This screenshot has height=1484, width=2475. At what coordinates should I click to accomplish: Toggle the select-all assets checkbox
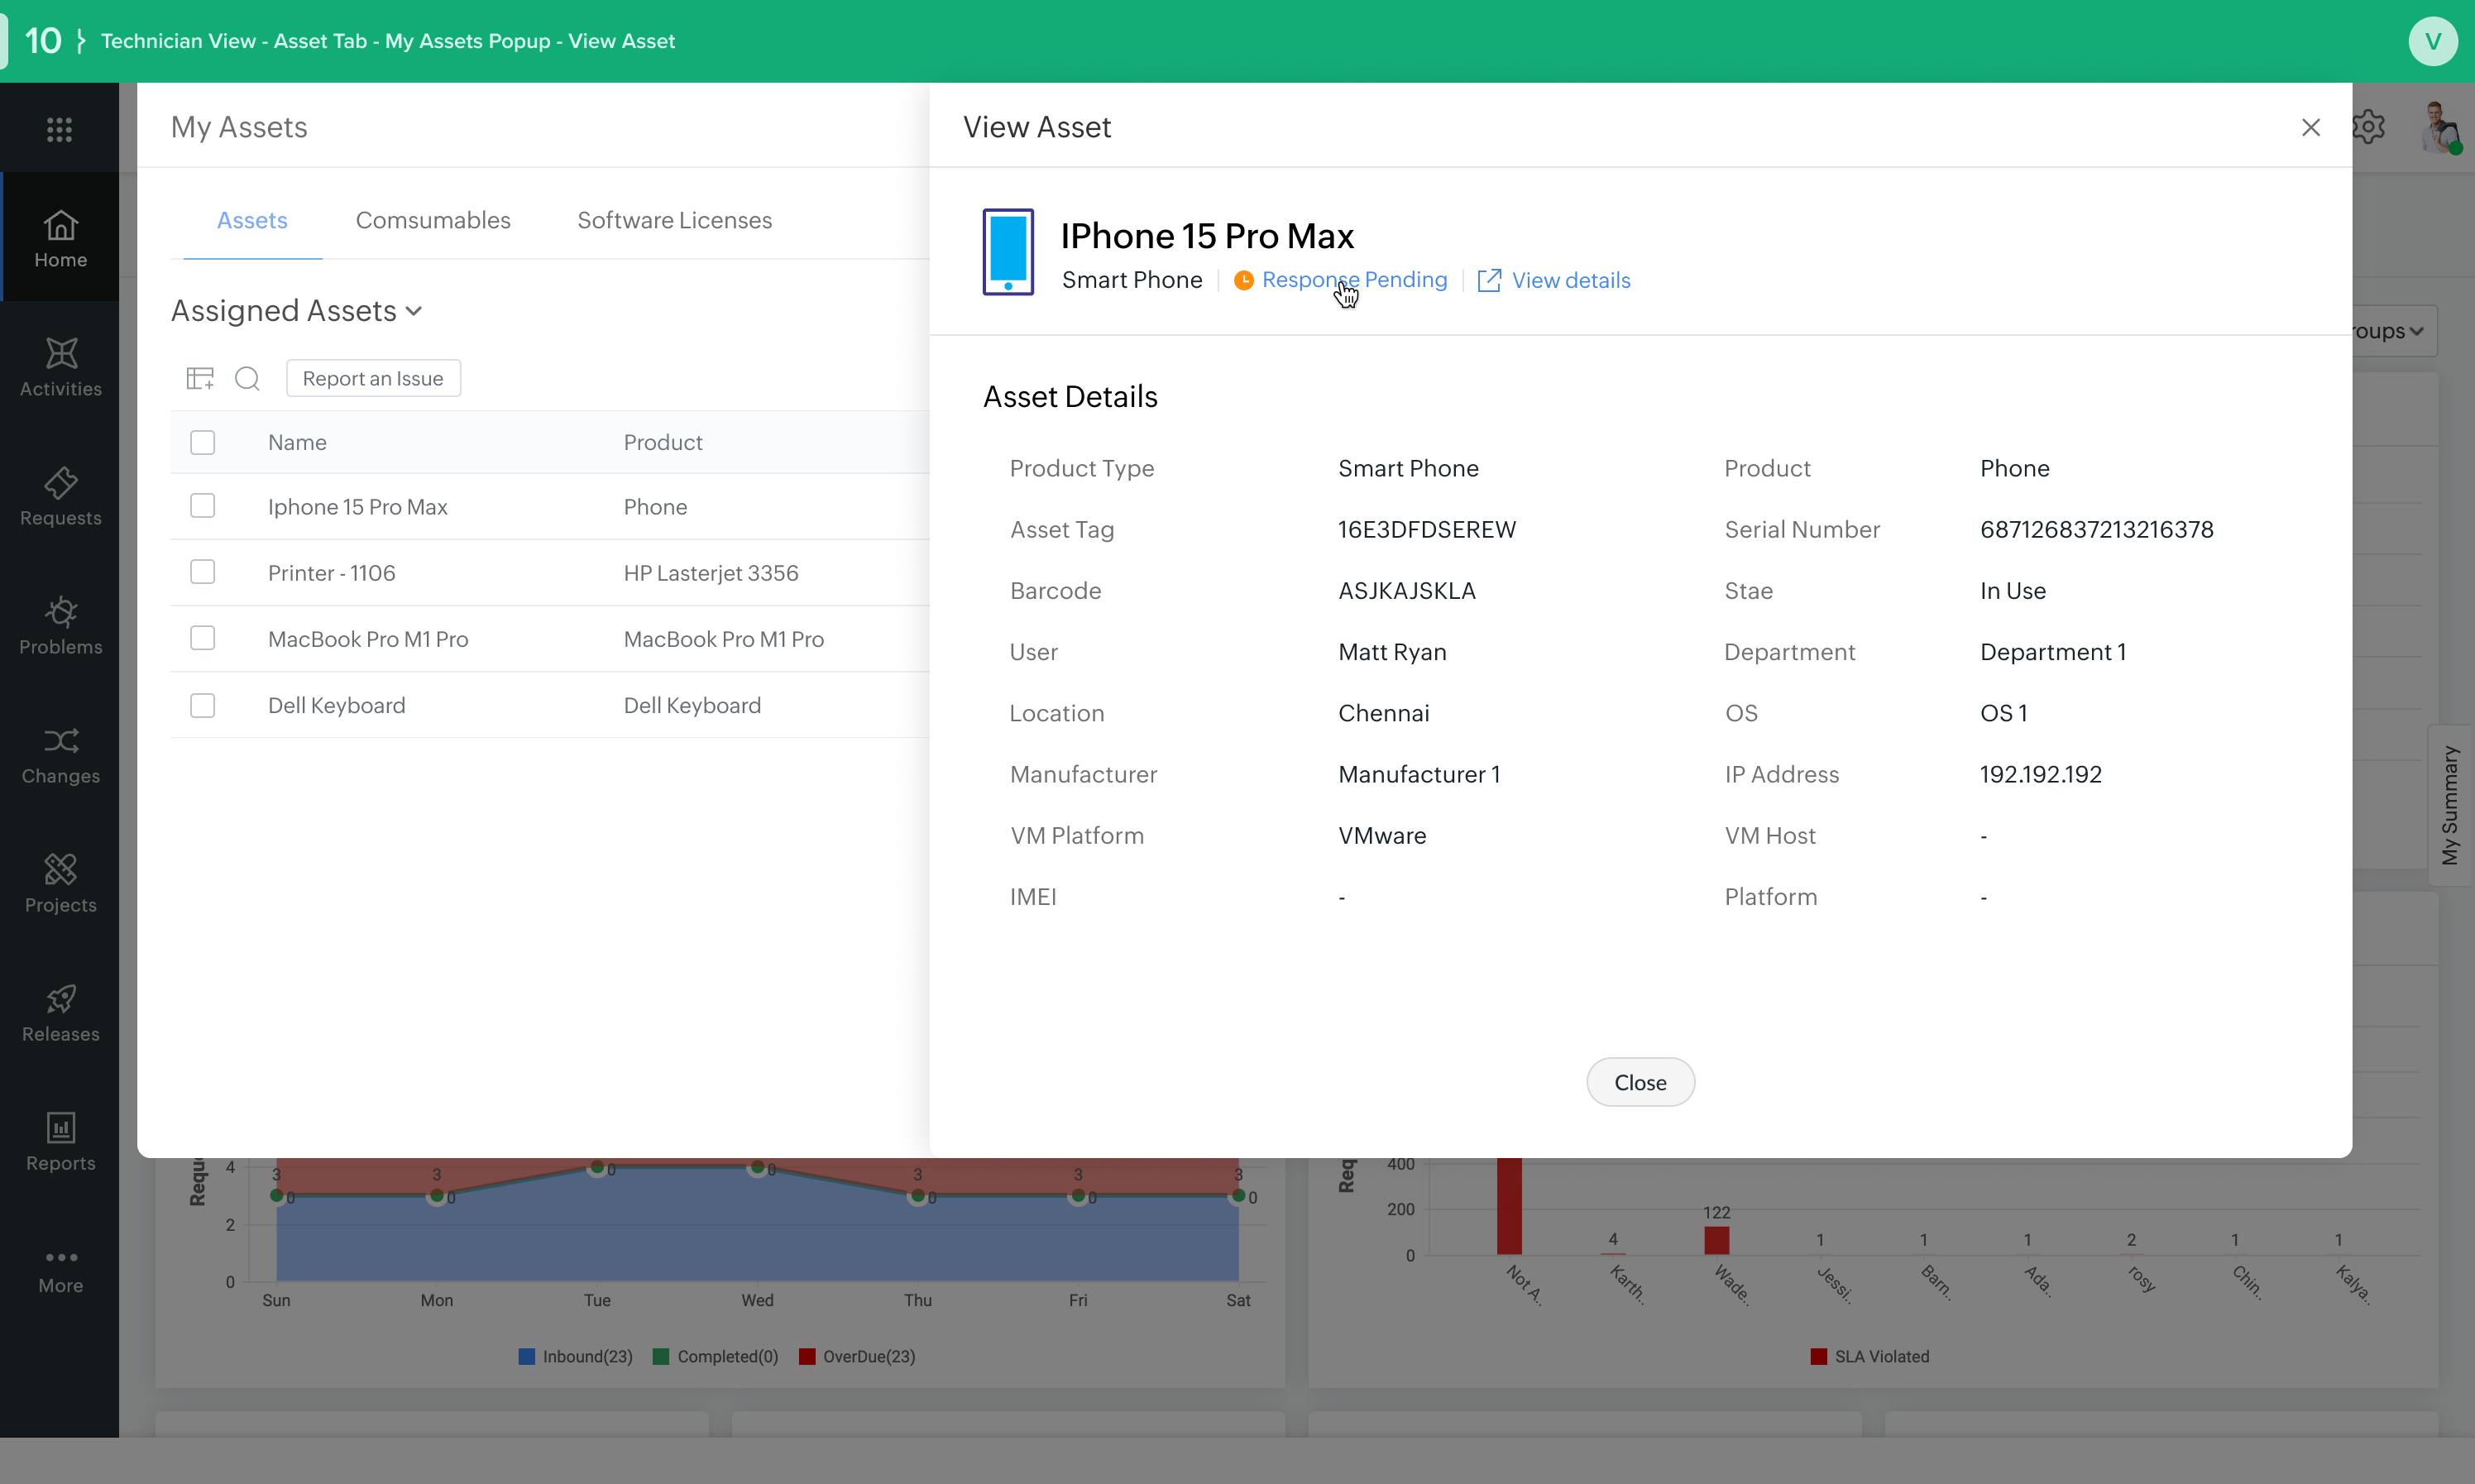tap(202, 442)
